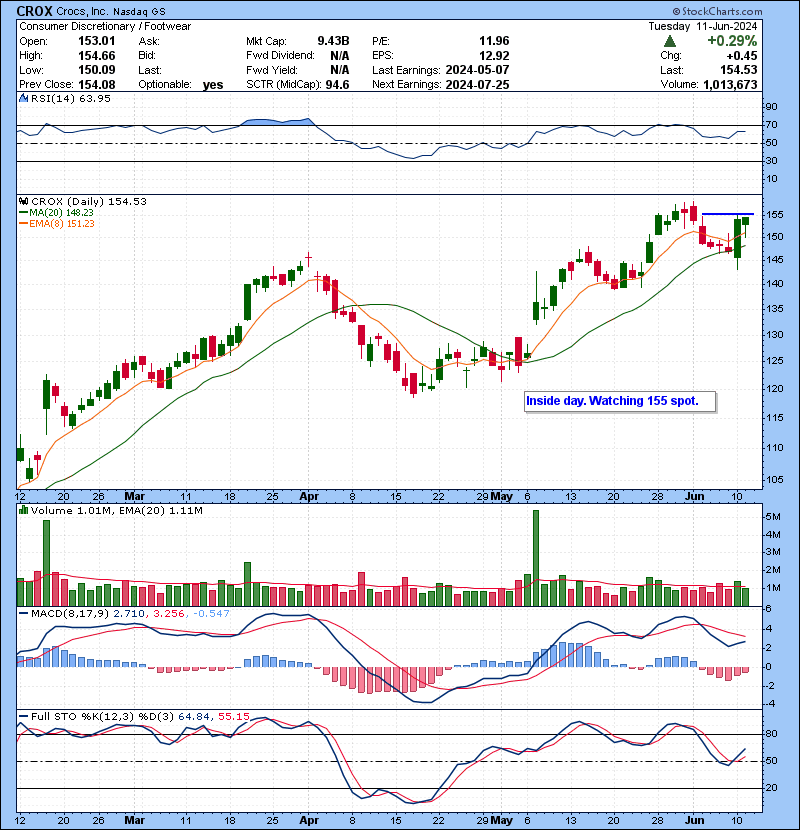
Task: Click the blue legend dash before MACD(8,17,9)
Action: click(x=23, y=614)
